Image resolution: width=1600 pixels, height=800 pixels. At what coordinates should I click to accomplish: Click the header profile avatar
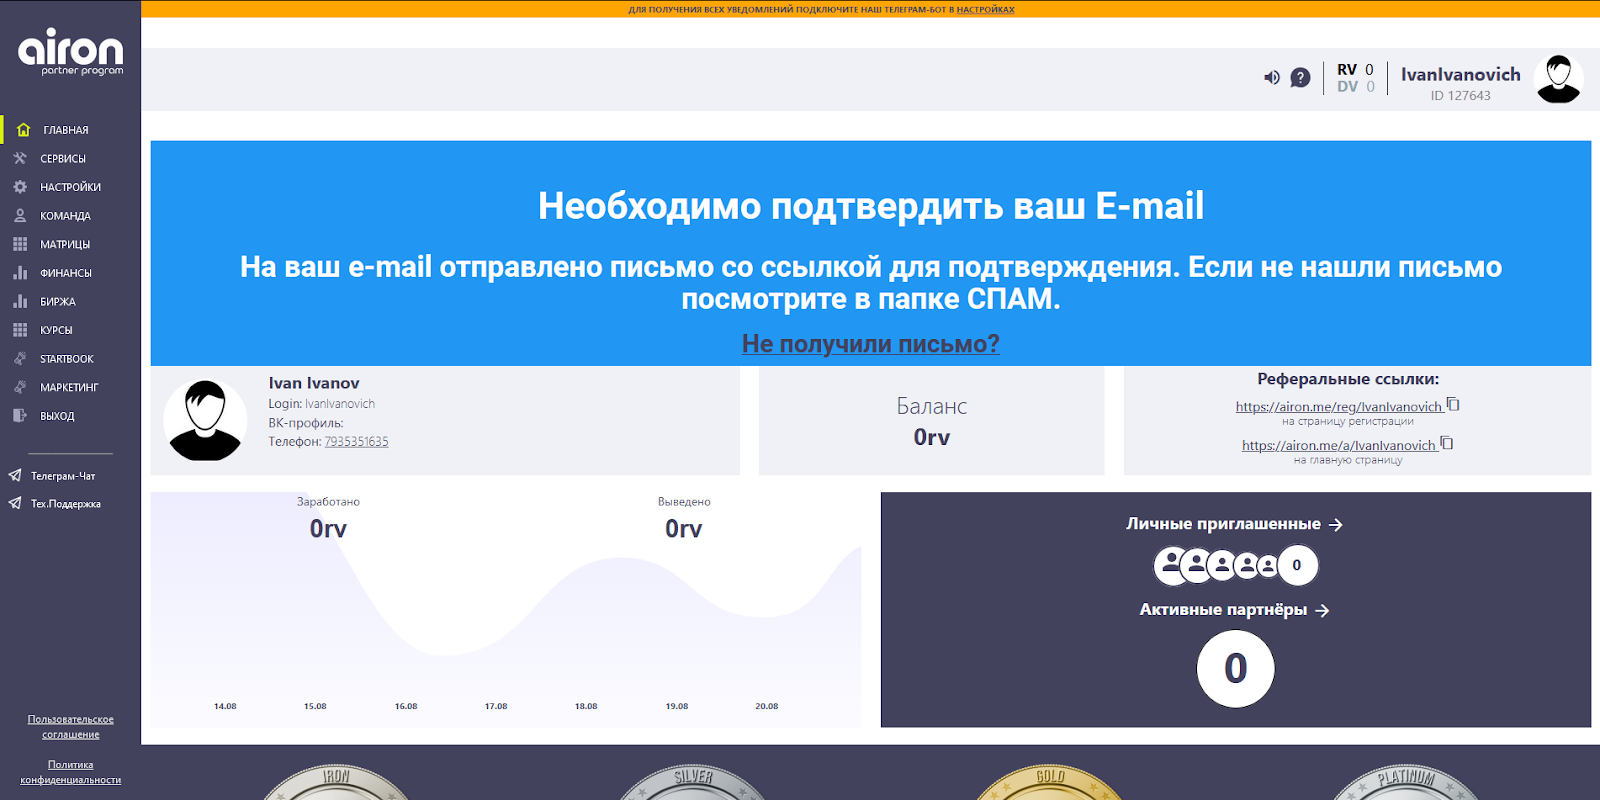(1558, 79)
